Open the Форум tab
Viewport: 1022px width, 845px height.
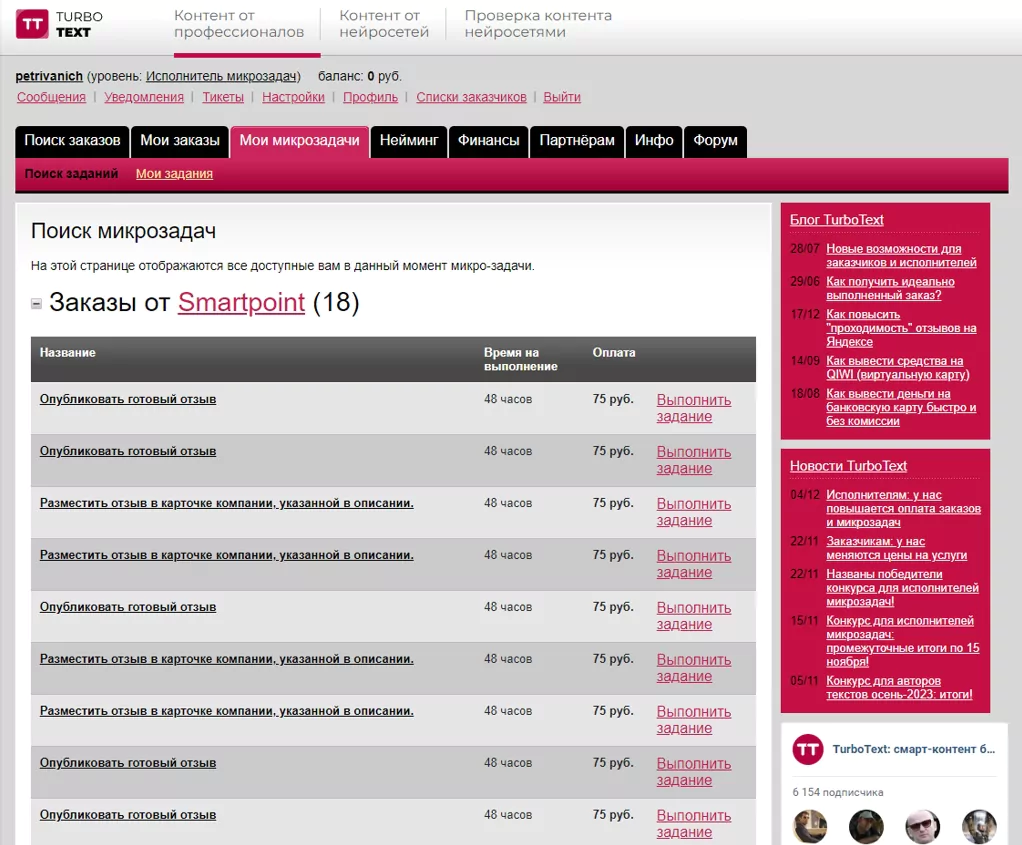(715, 141)
